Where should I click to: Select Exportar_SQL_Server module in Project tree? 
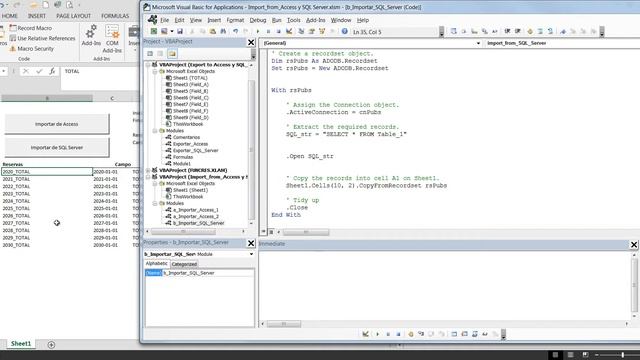click(x=195, y=151)
